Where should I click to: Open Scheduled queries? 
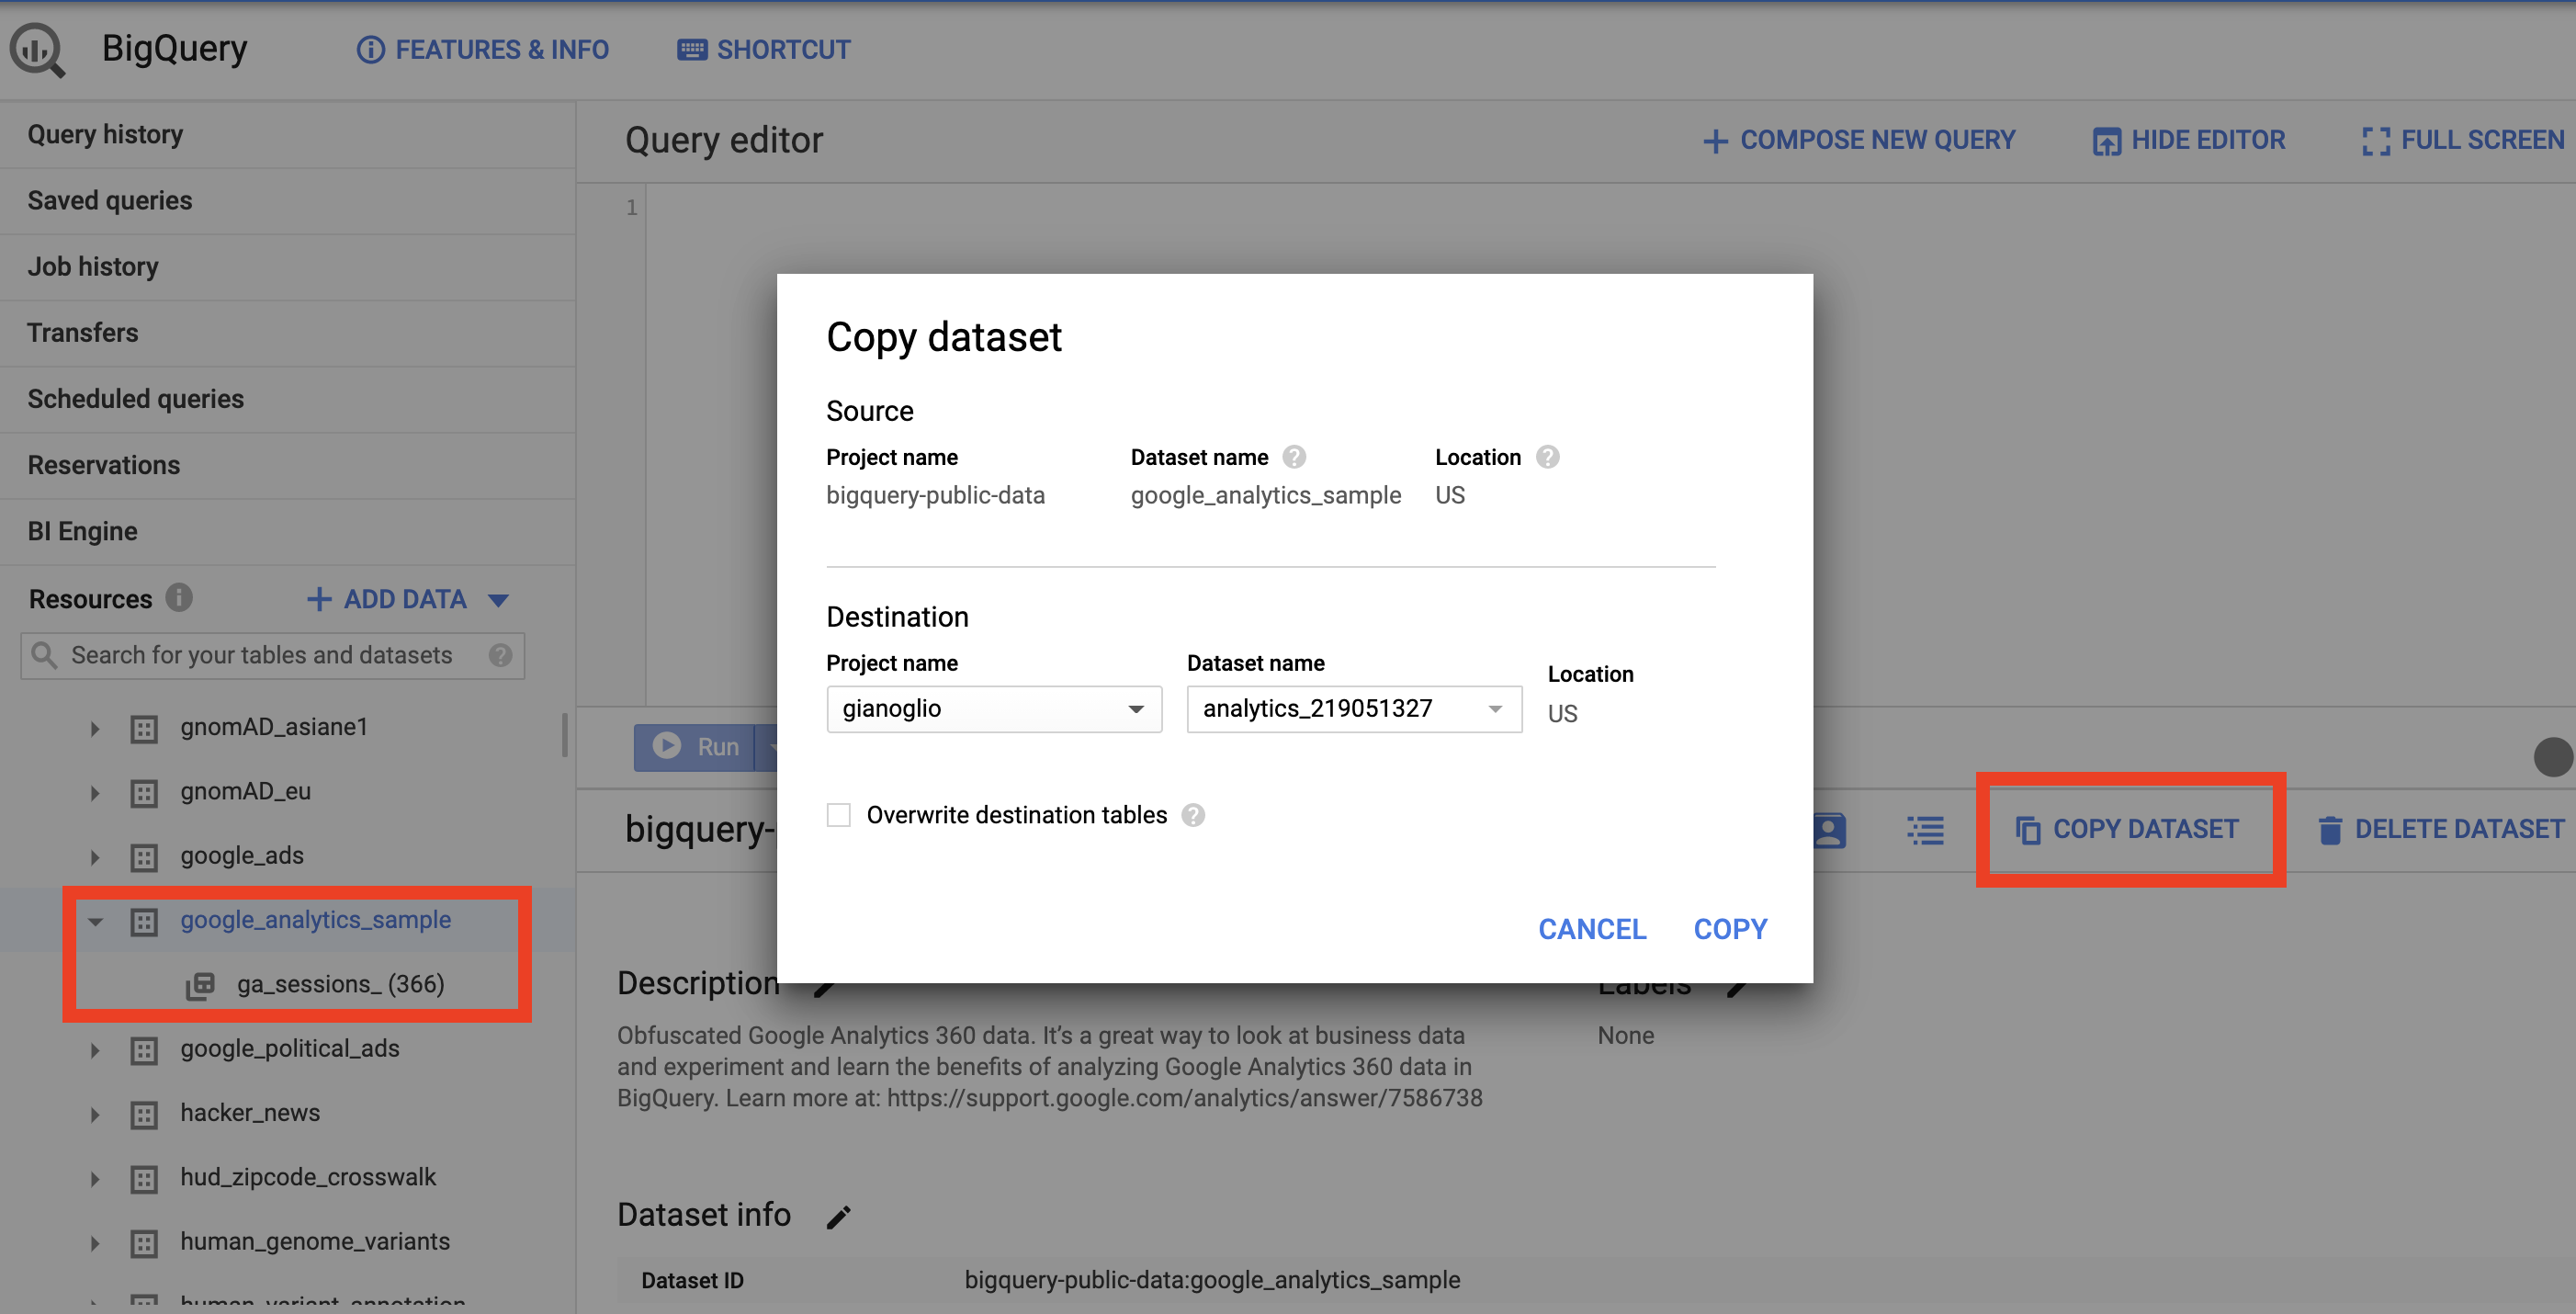pyautogui.click(x=136, y=398)
